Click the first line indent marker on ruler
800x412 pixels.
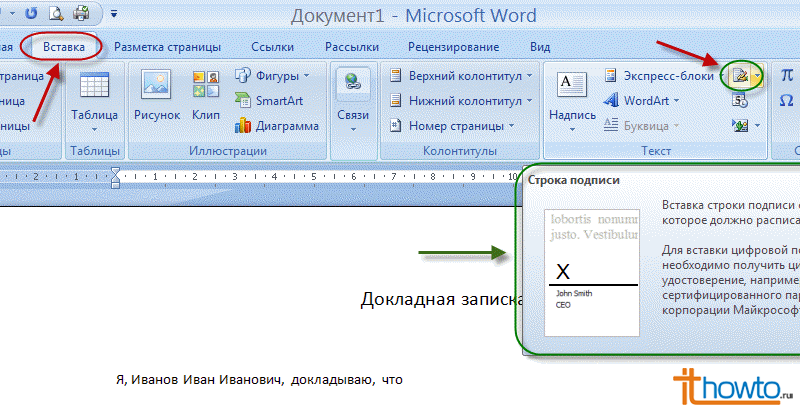pyautogui.click(x=116, y=172)
